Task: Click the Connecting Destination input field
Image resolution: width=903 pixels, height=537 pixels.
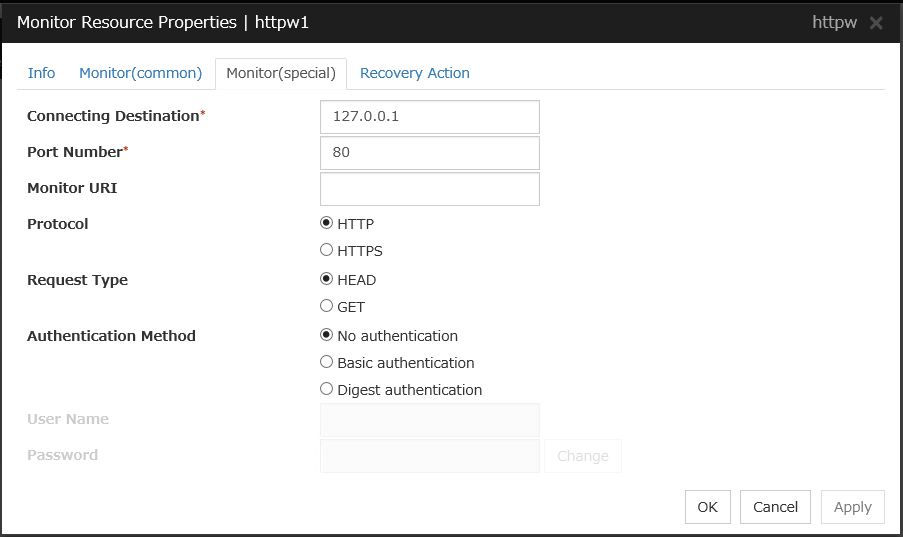Action: [429, 117]
